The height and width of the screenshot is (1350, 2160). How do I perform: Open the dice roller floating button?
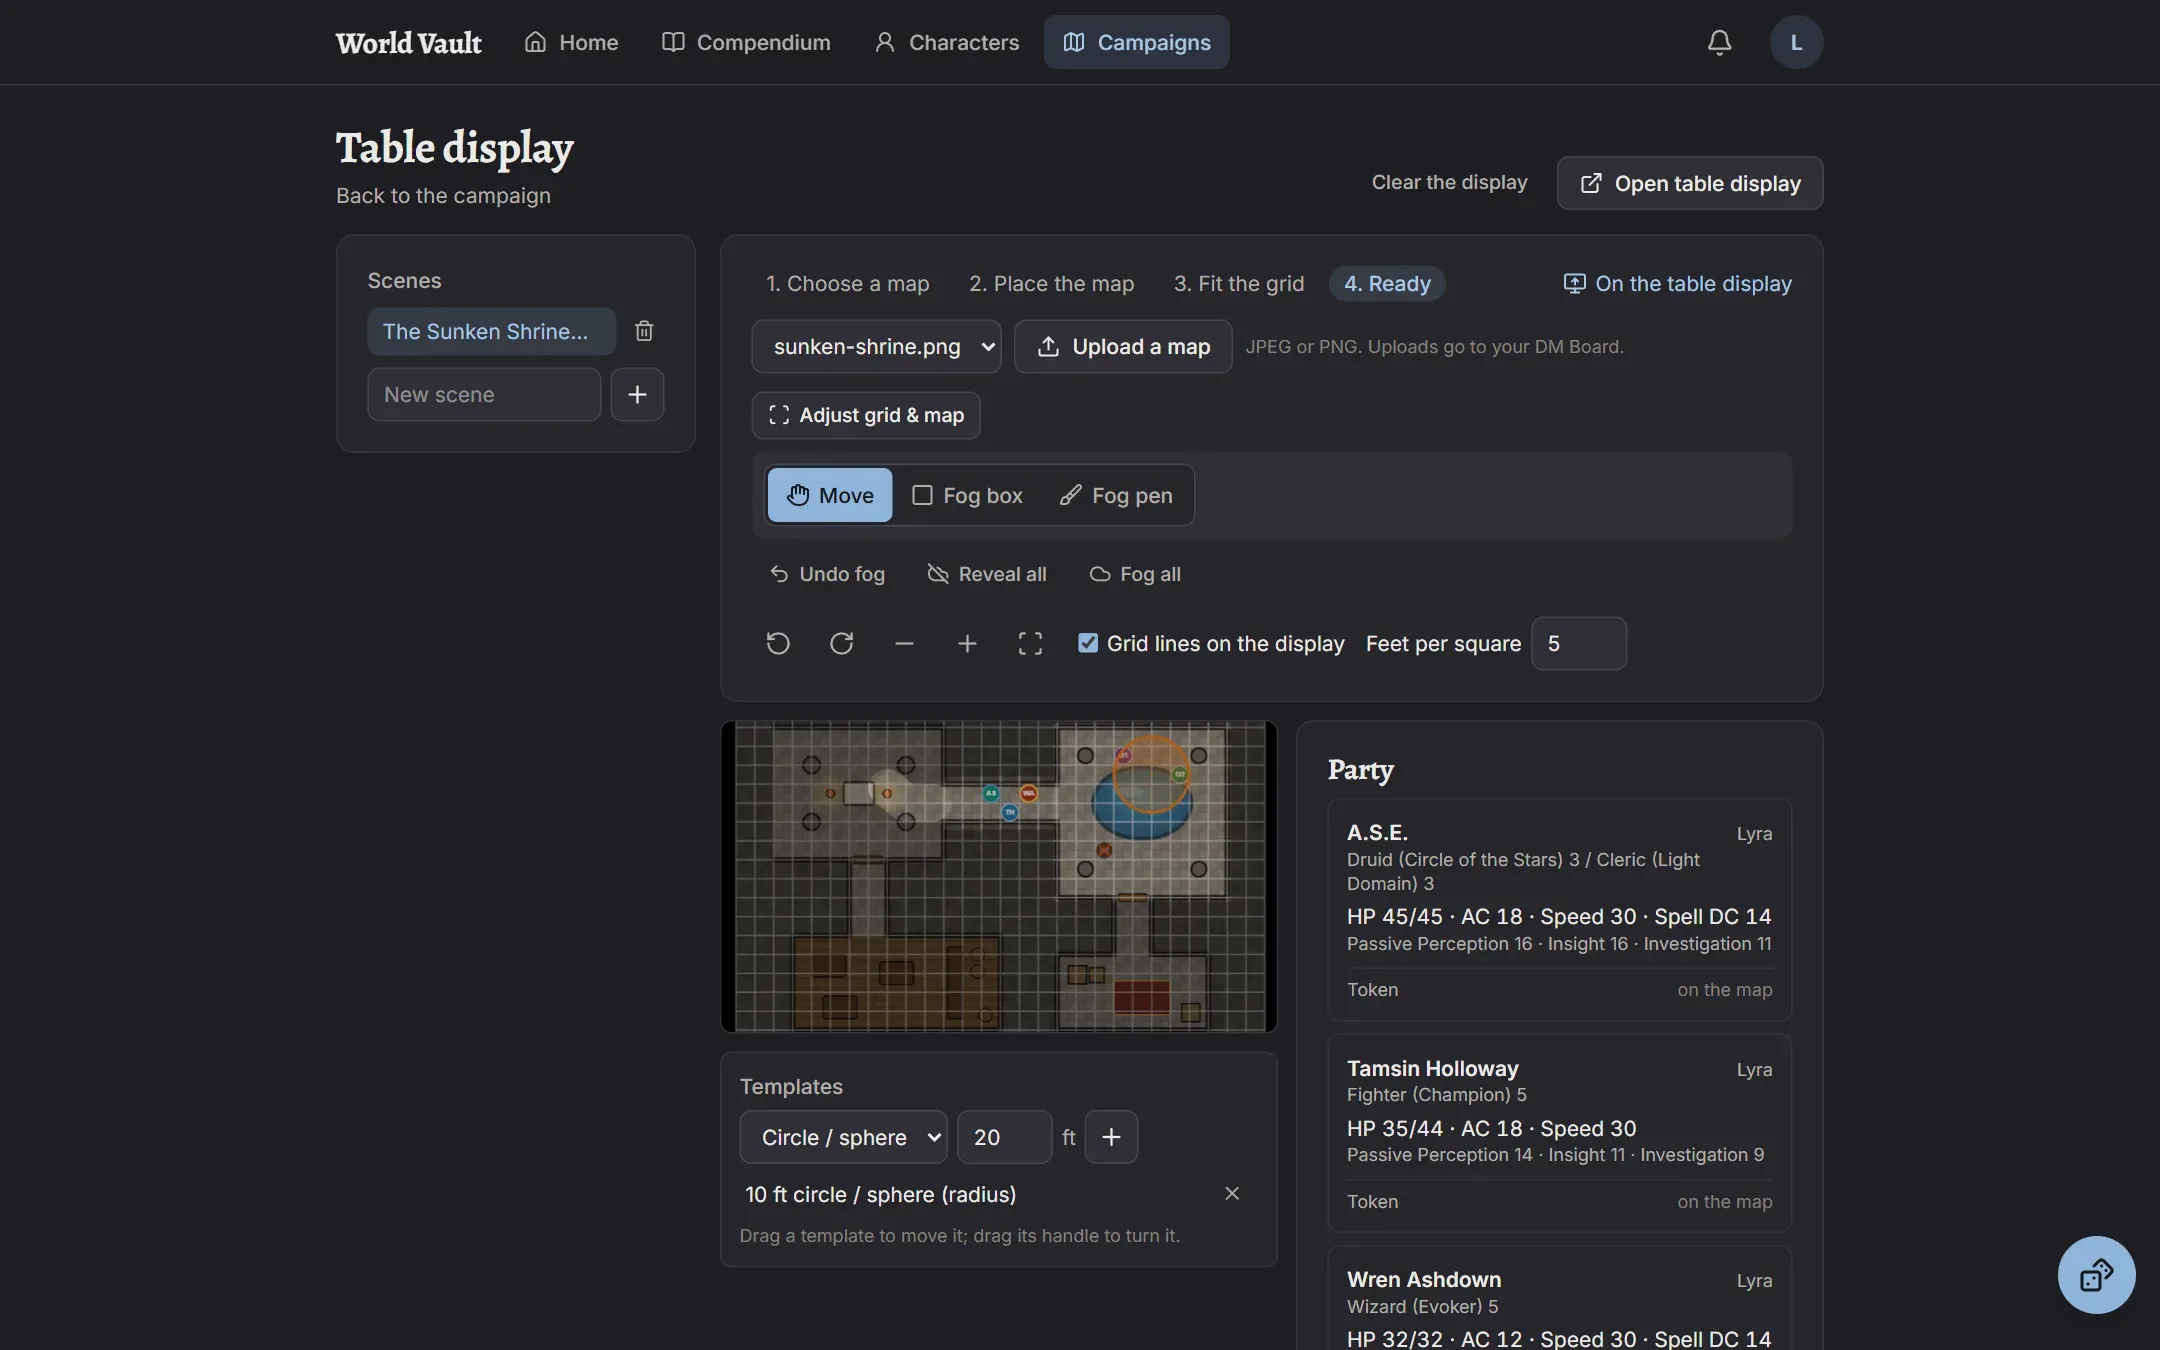(2096, 1275)
